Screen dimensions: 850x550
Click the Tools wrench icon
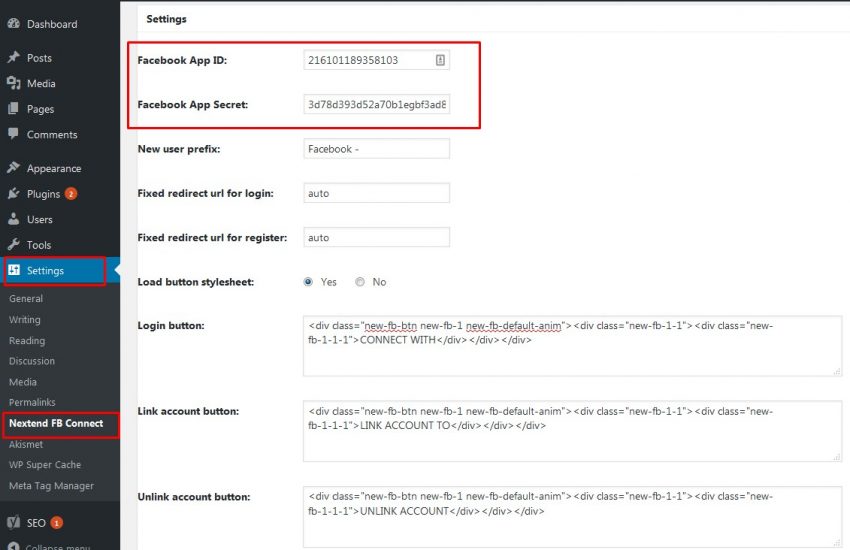point(14,244)
